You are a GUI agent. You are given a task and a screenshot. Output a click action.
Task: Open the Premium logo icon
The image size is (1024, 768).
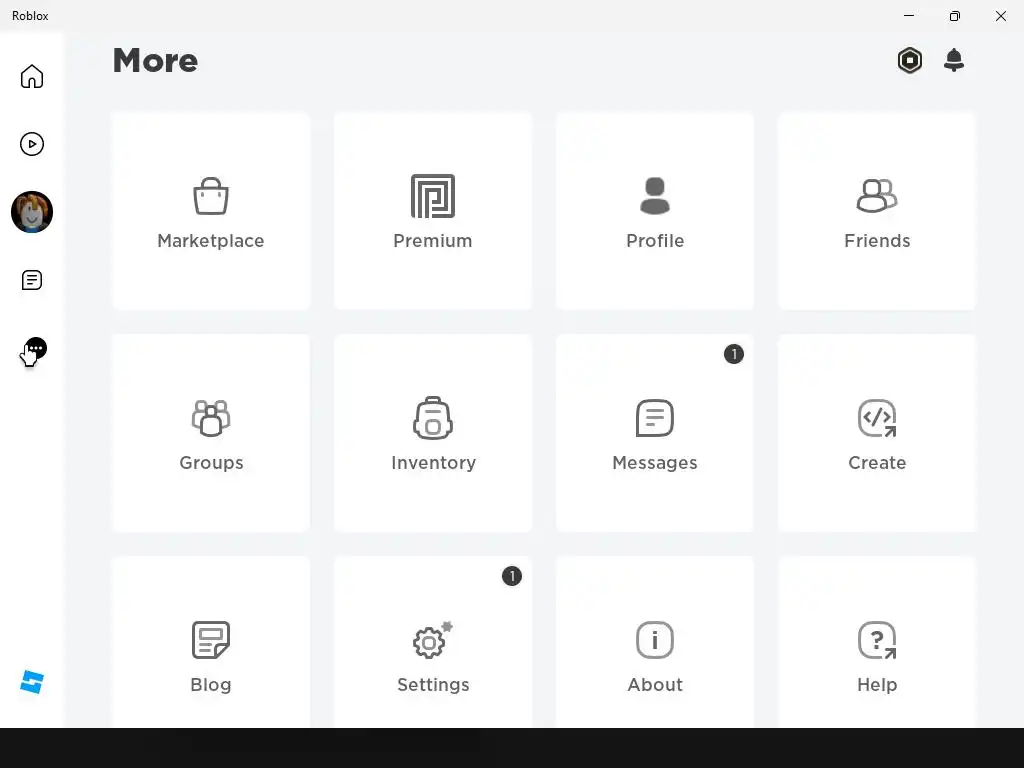click(x=433, y=196)
